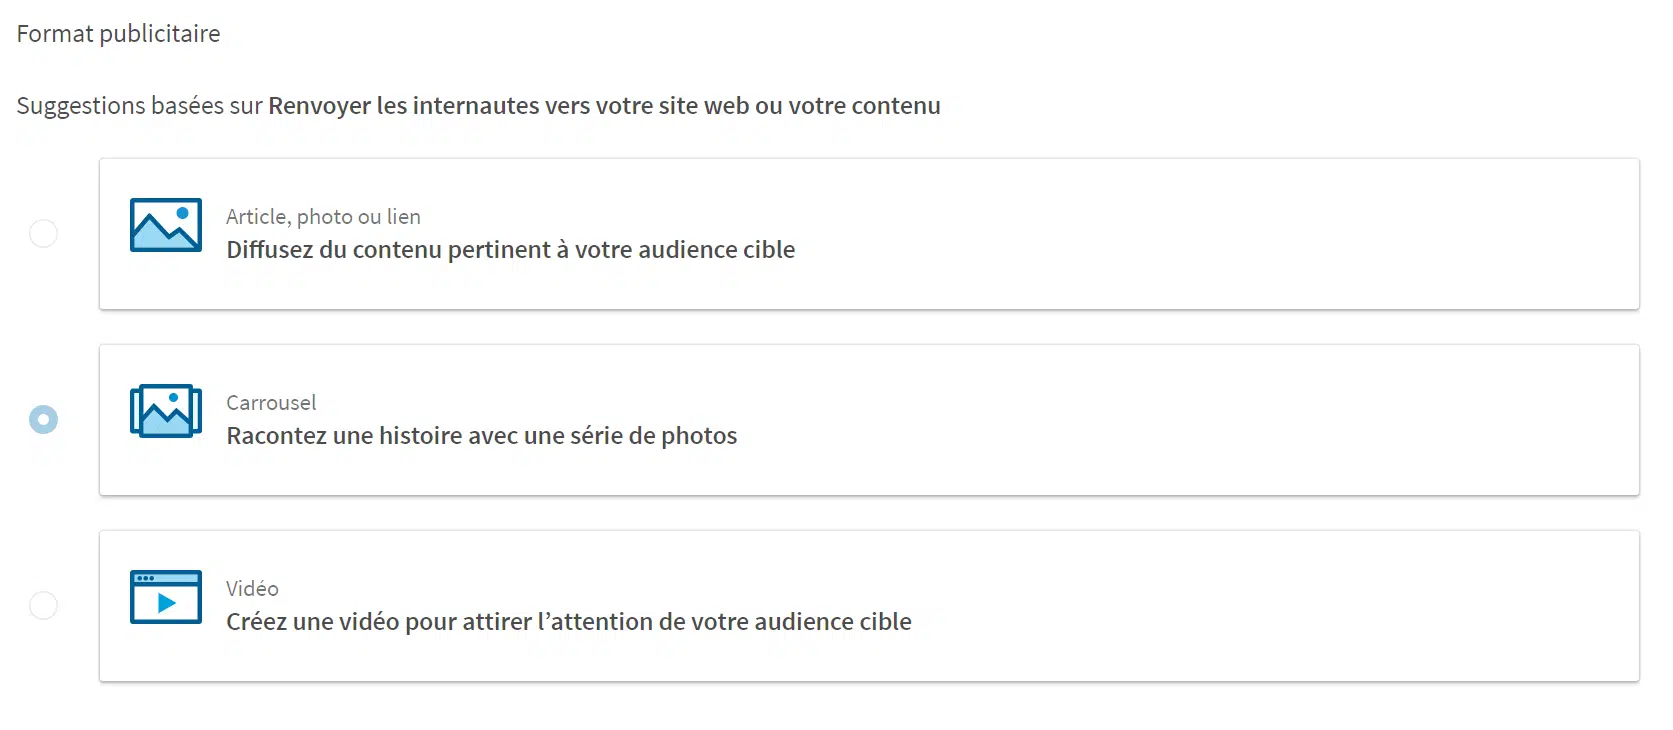Select the Carrousel radio button
The height and width of the screenshot is (730, 1673).
(x=43, y=419)
